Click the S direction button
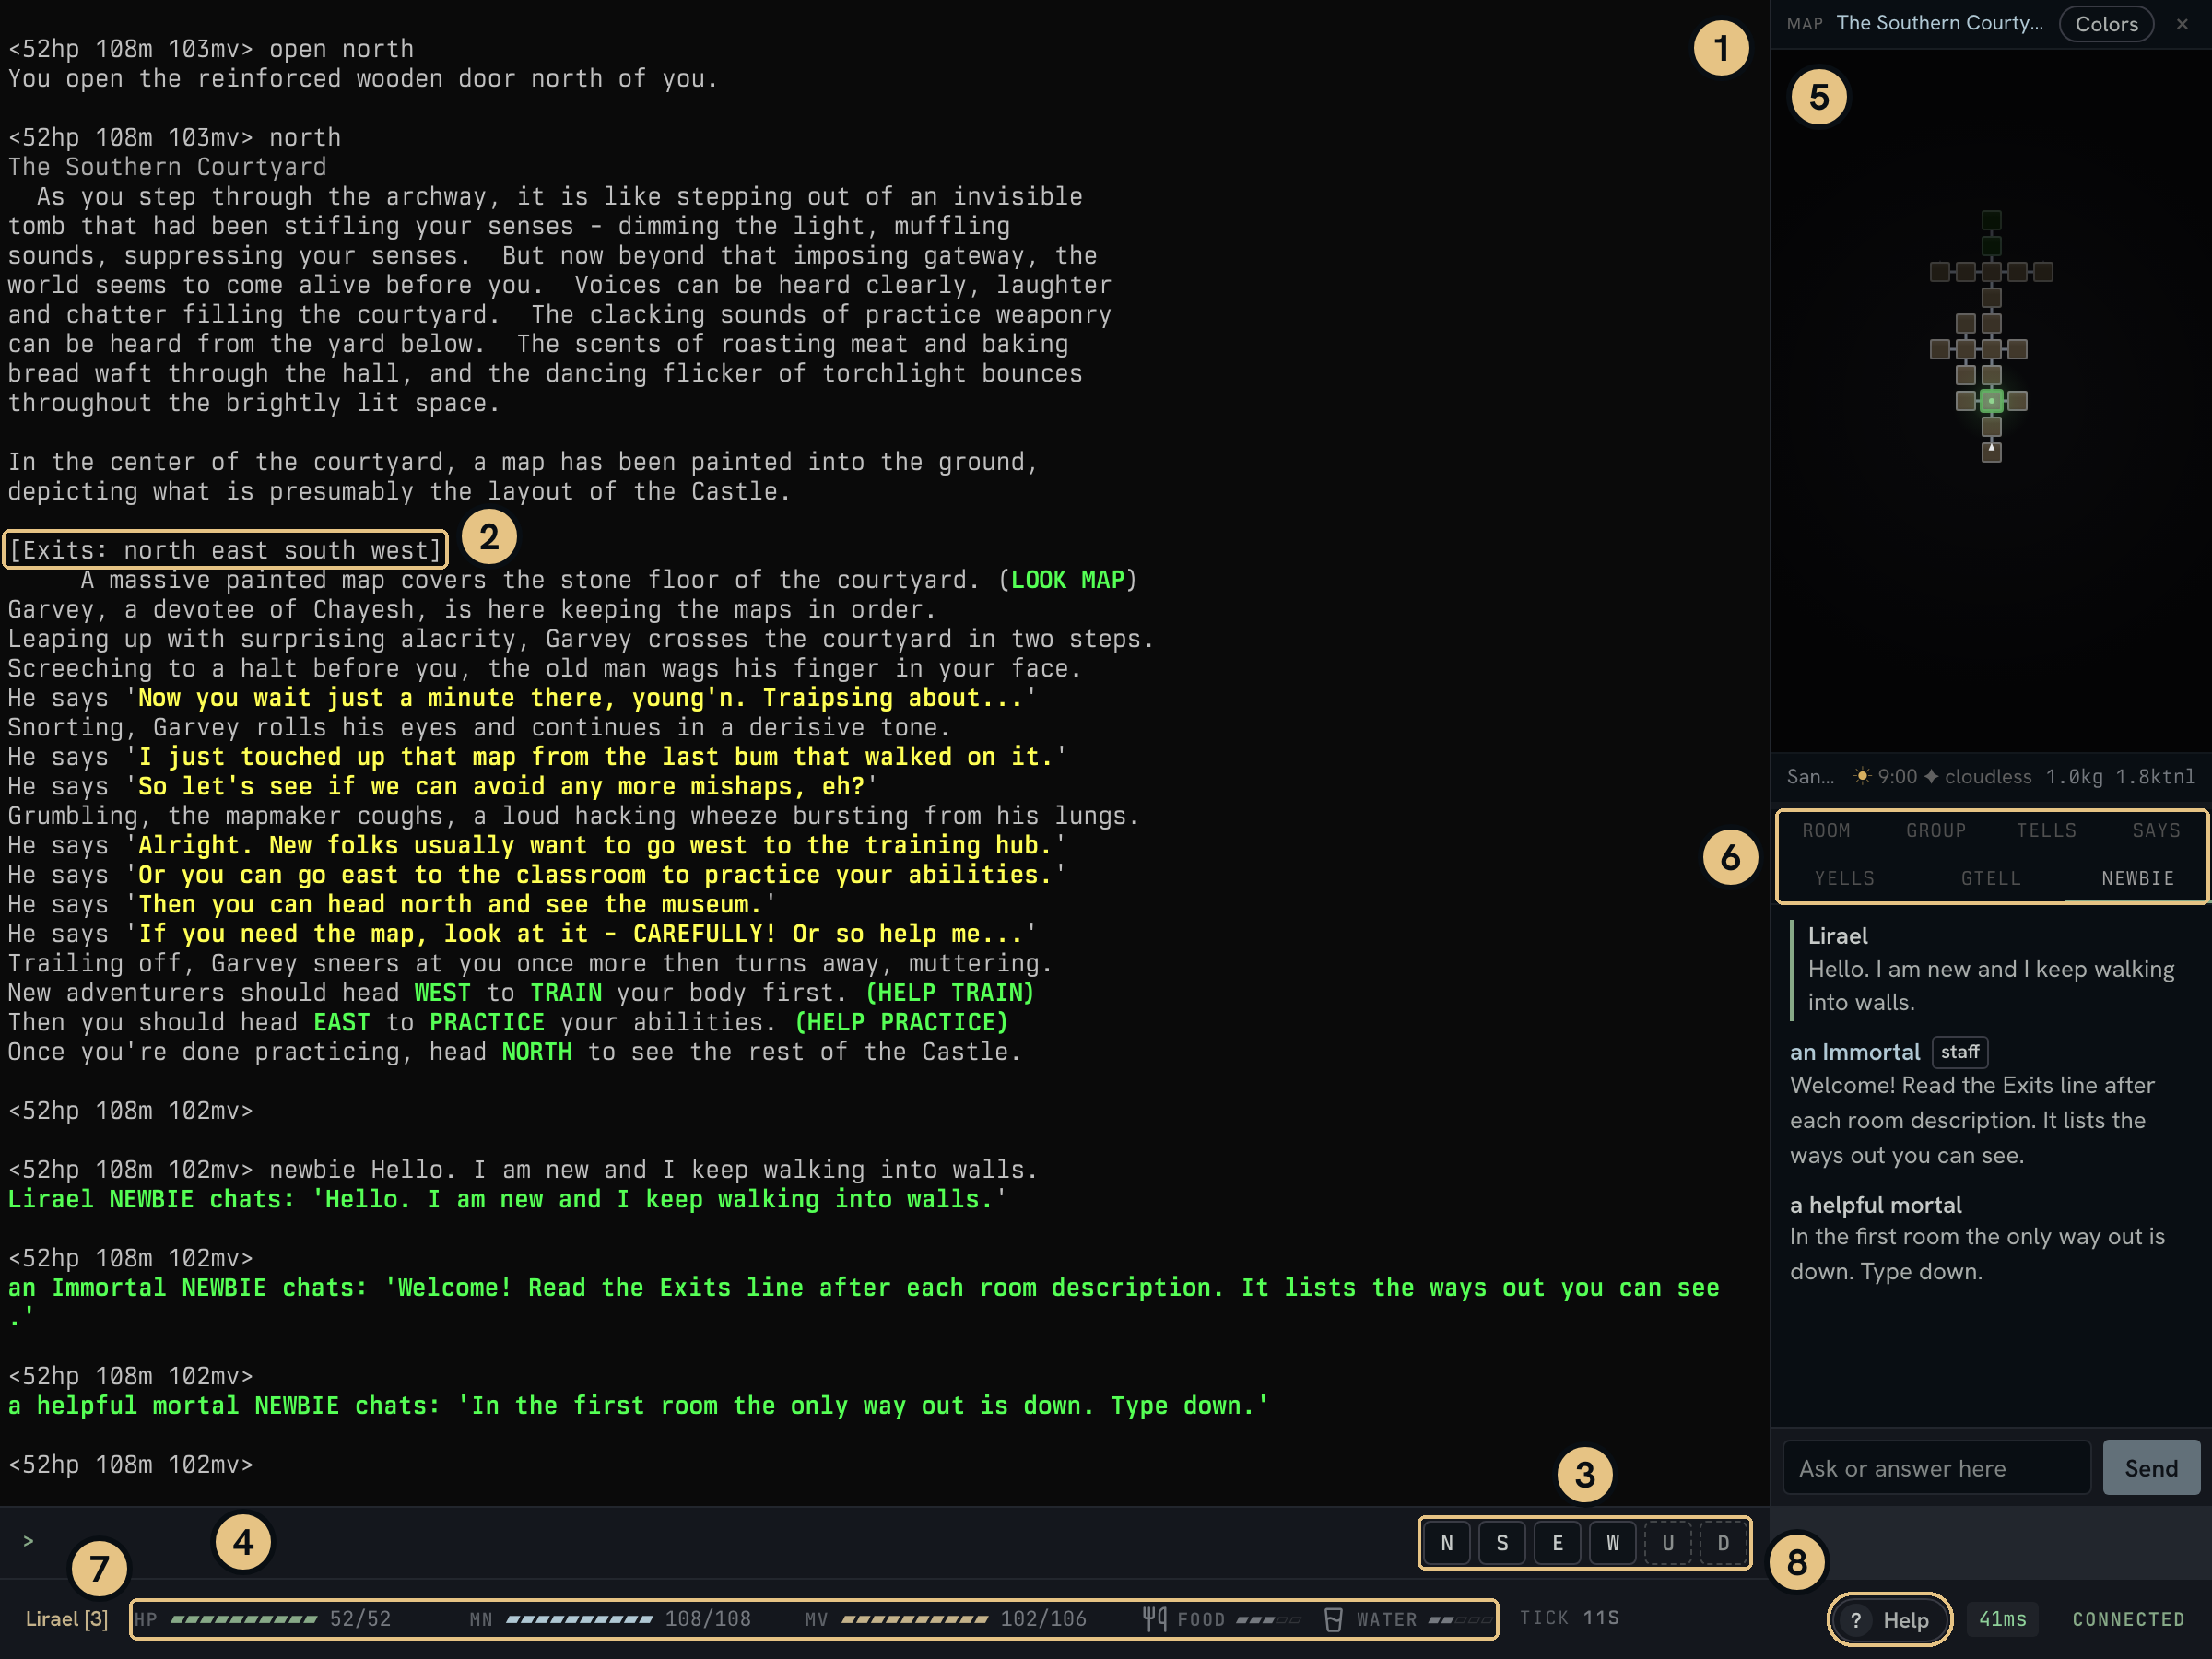 point(1502,1543)
